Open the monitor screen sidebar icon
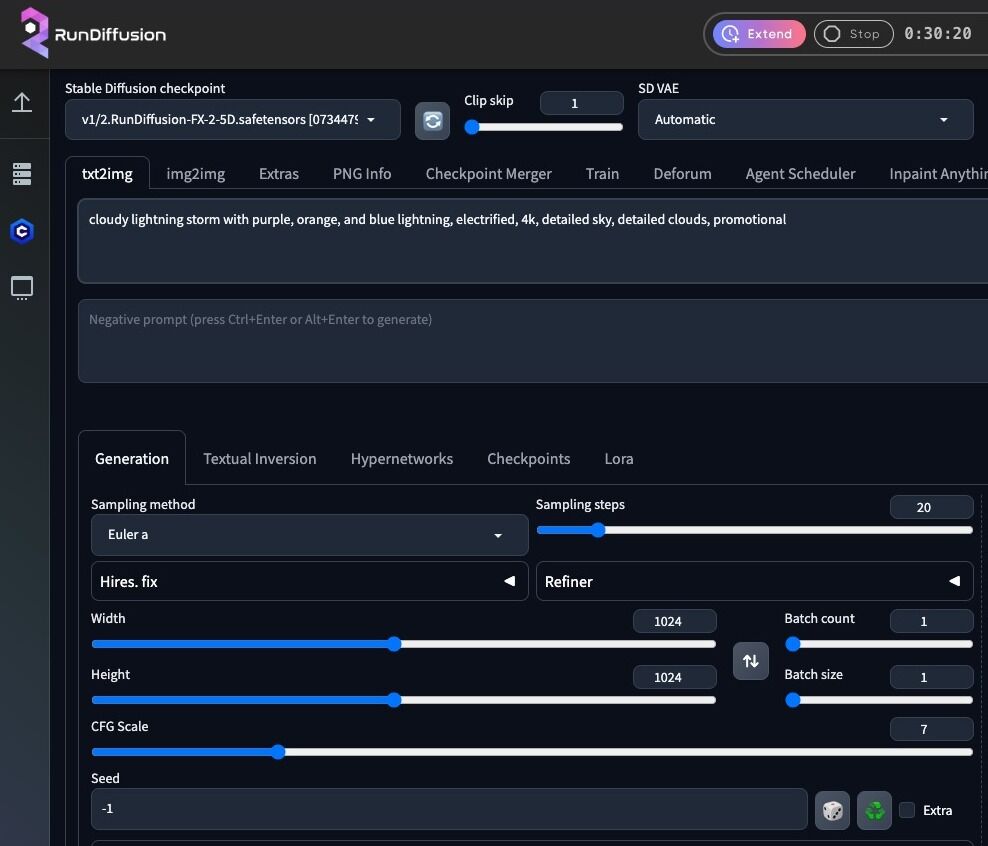The image size is (988, 846). click(22, 288)
